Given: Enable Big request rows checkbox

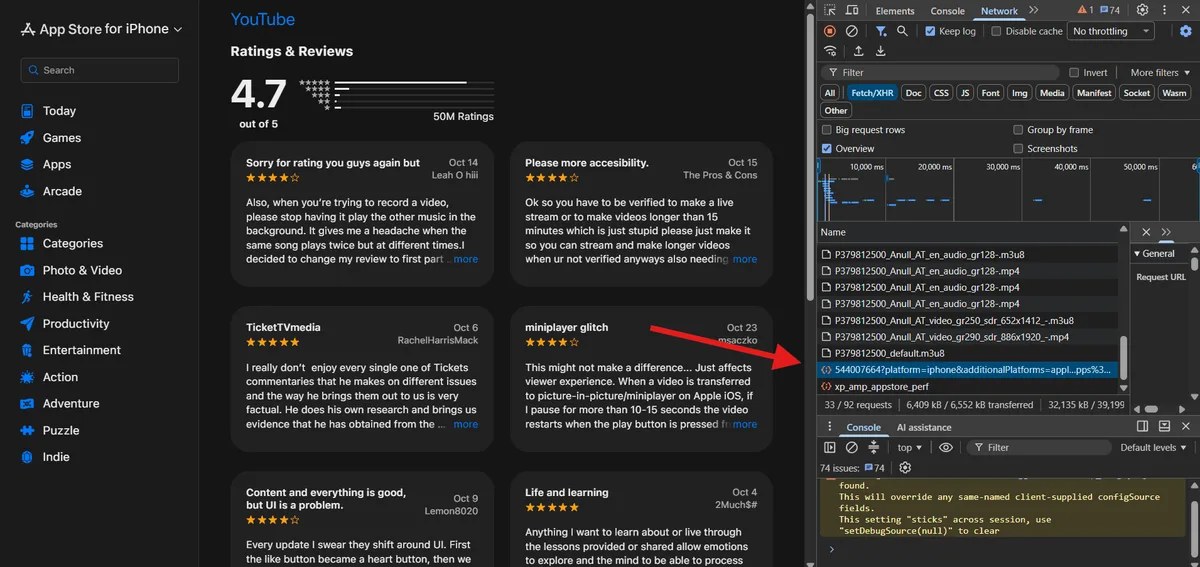Looking at the screenshot, I should (x=827, y=130).
